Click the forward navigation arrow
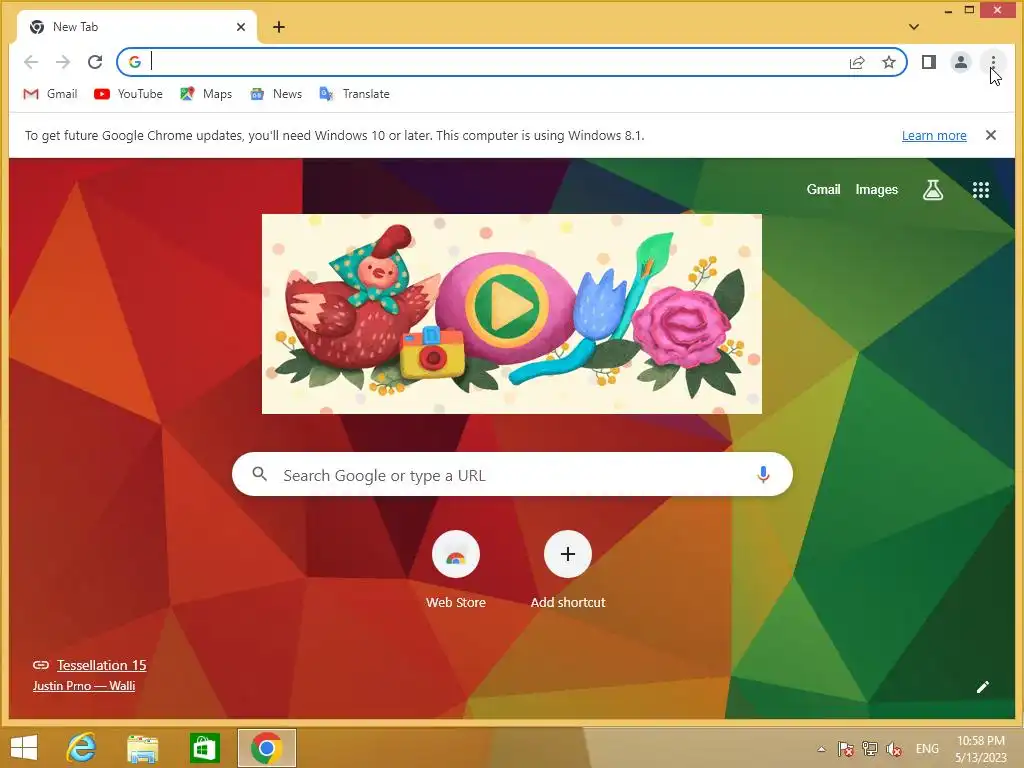Screen dimensions: 1024x768 (63, 62)
